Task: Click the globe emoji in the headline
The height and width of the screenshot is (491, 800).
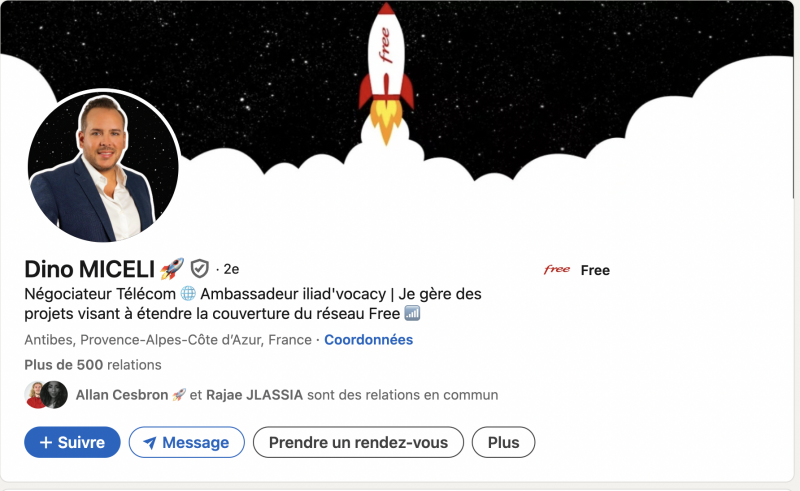Action: [x=188, y=294]
